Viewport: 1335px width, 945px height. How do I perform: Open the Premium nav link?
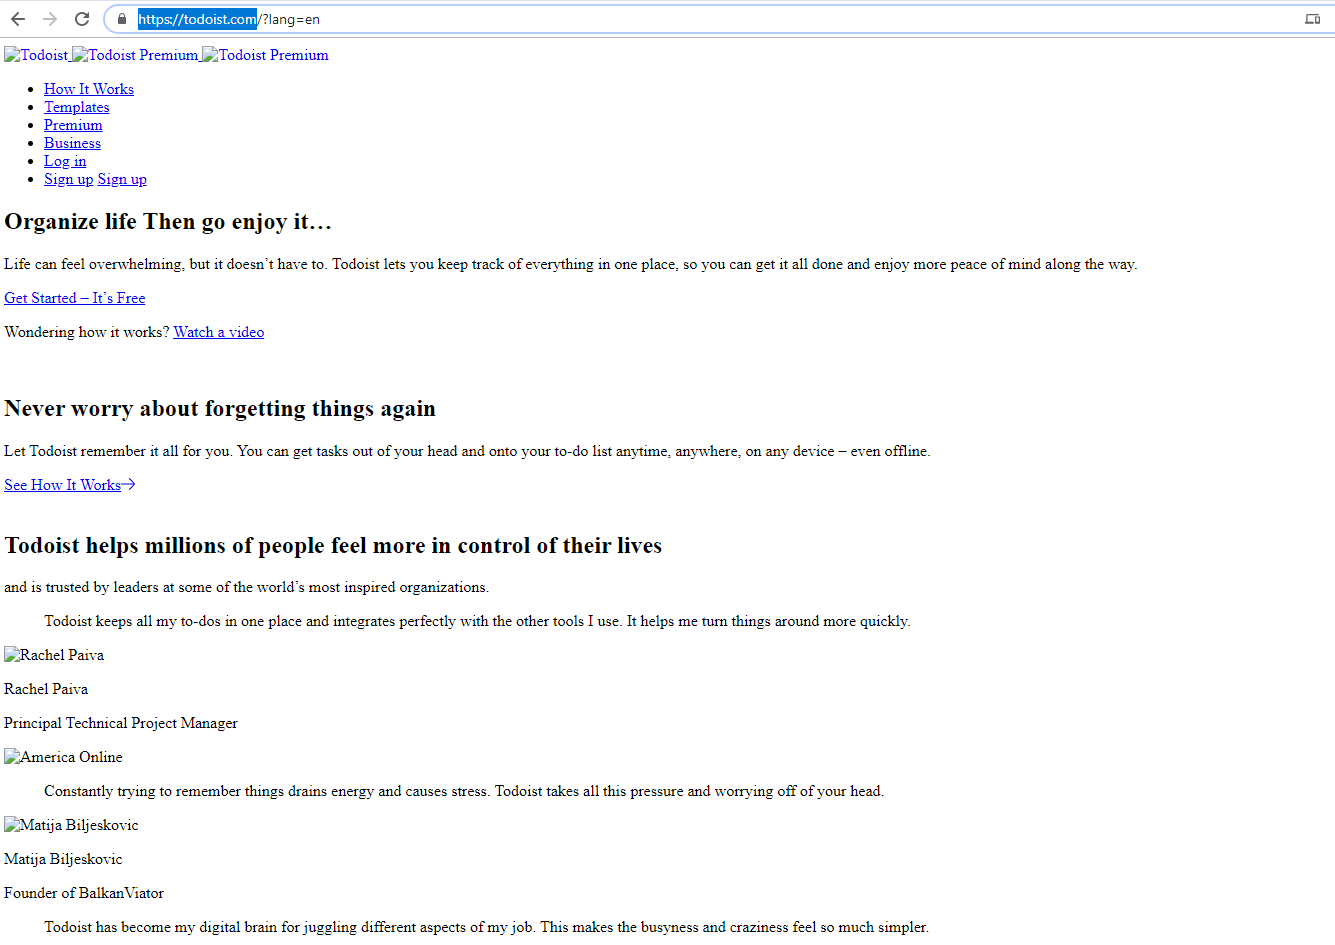tap(73, 125)
